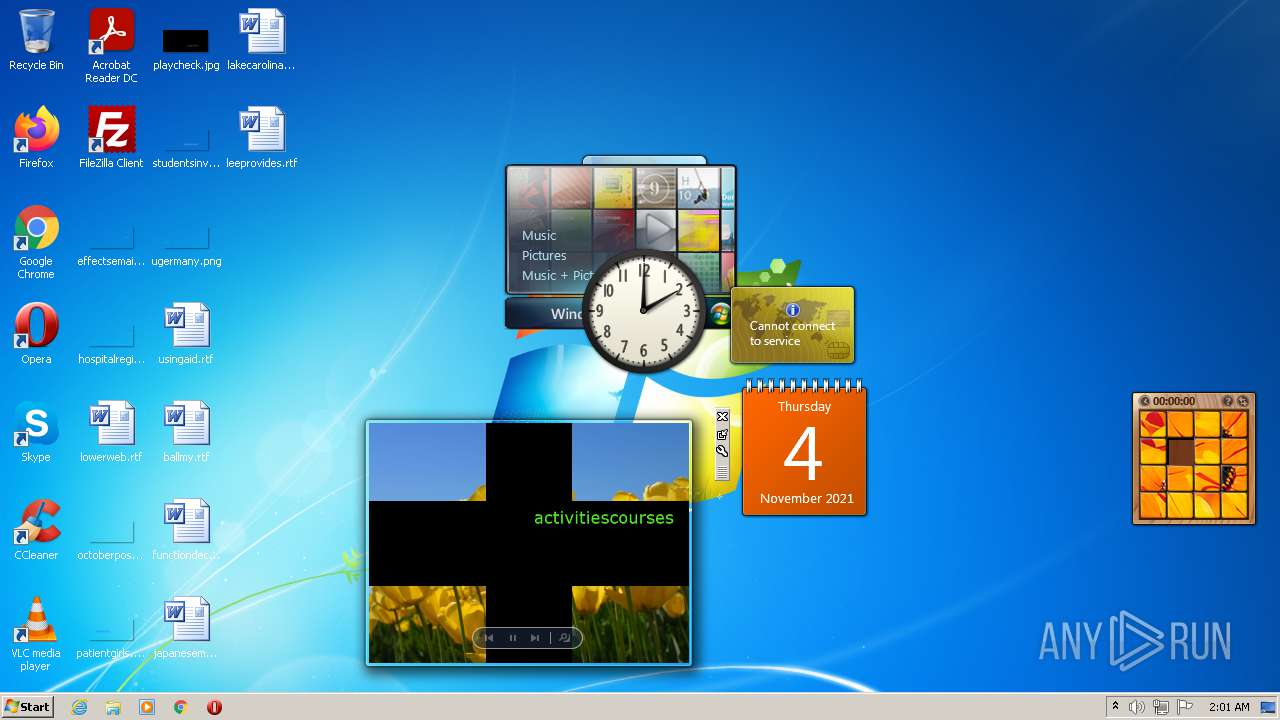Screen dimensions: 1280x720
Task: Open CCleaner desktop shortcut
Action: click(36, 530)
